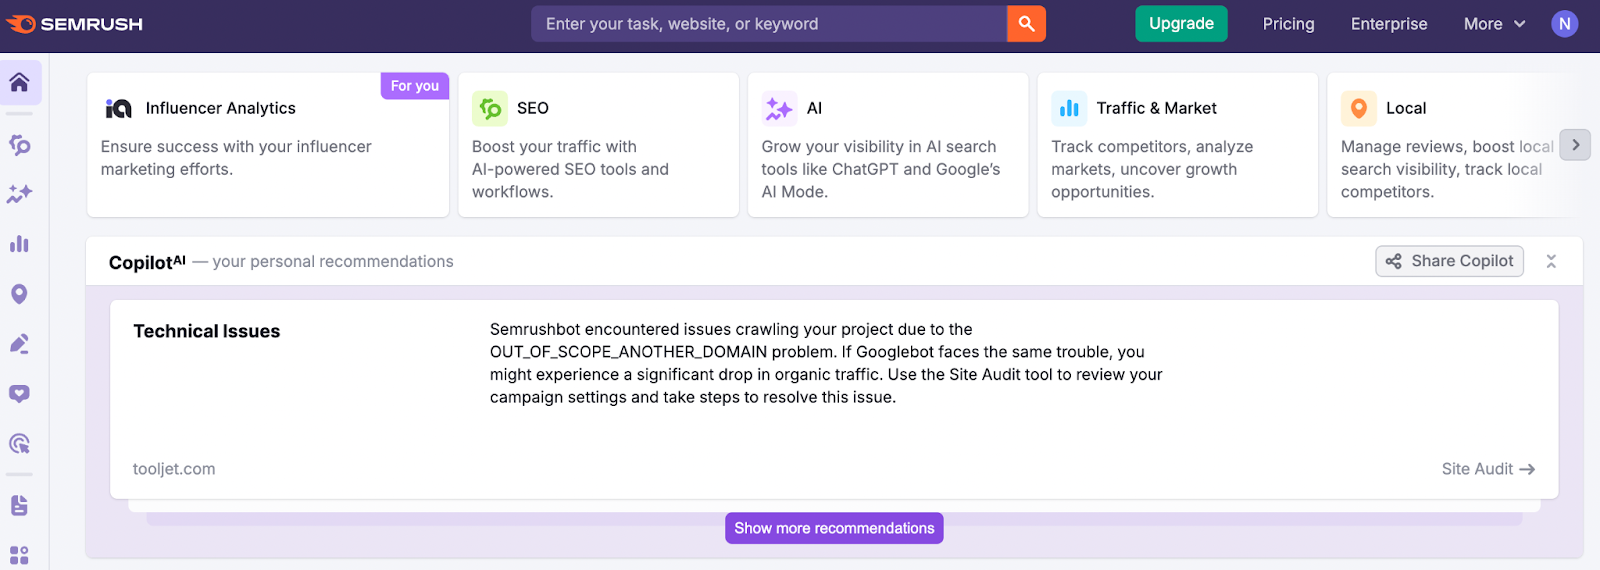Screen dimensions: 1600x570
Task: Open Traffic & Market bar chart sidebar icon
Action: click(20, 244)
